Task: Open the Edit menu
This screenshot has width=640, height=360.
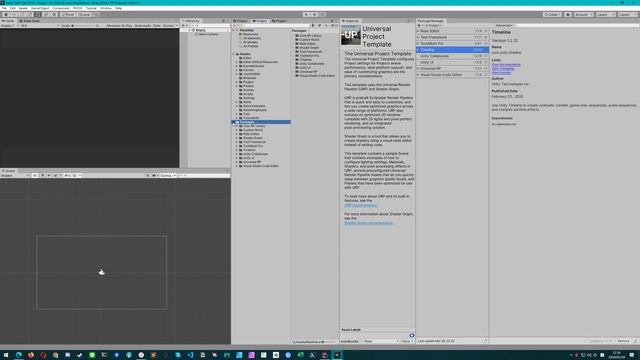Action: (x=13, y=8)
